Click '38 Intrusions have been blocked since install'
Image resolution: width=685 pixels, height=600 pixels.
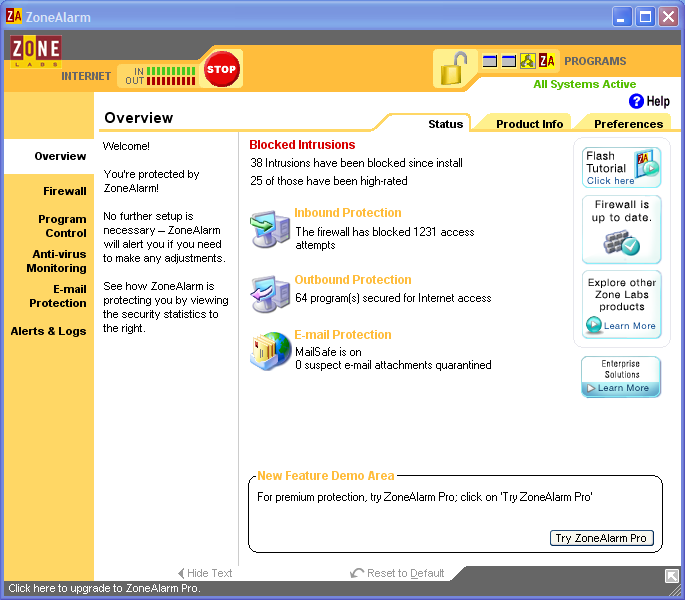pos(356,163)
